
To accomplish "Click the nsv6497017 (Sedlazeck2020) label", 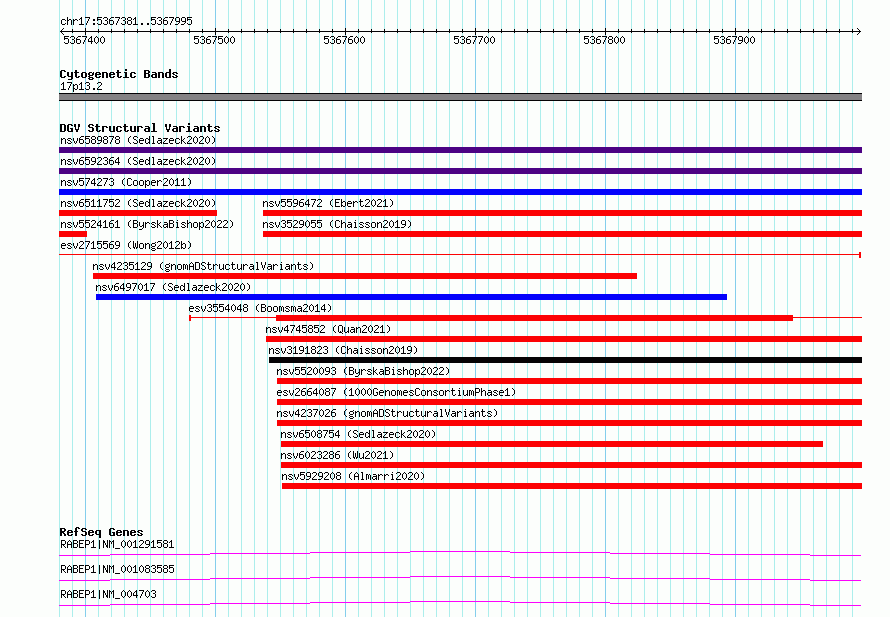I will point(173,287).
